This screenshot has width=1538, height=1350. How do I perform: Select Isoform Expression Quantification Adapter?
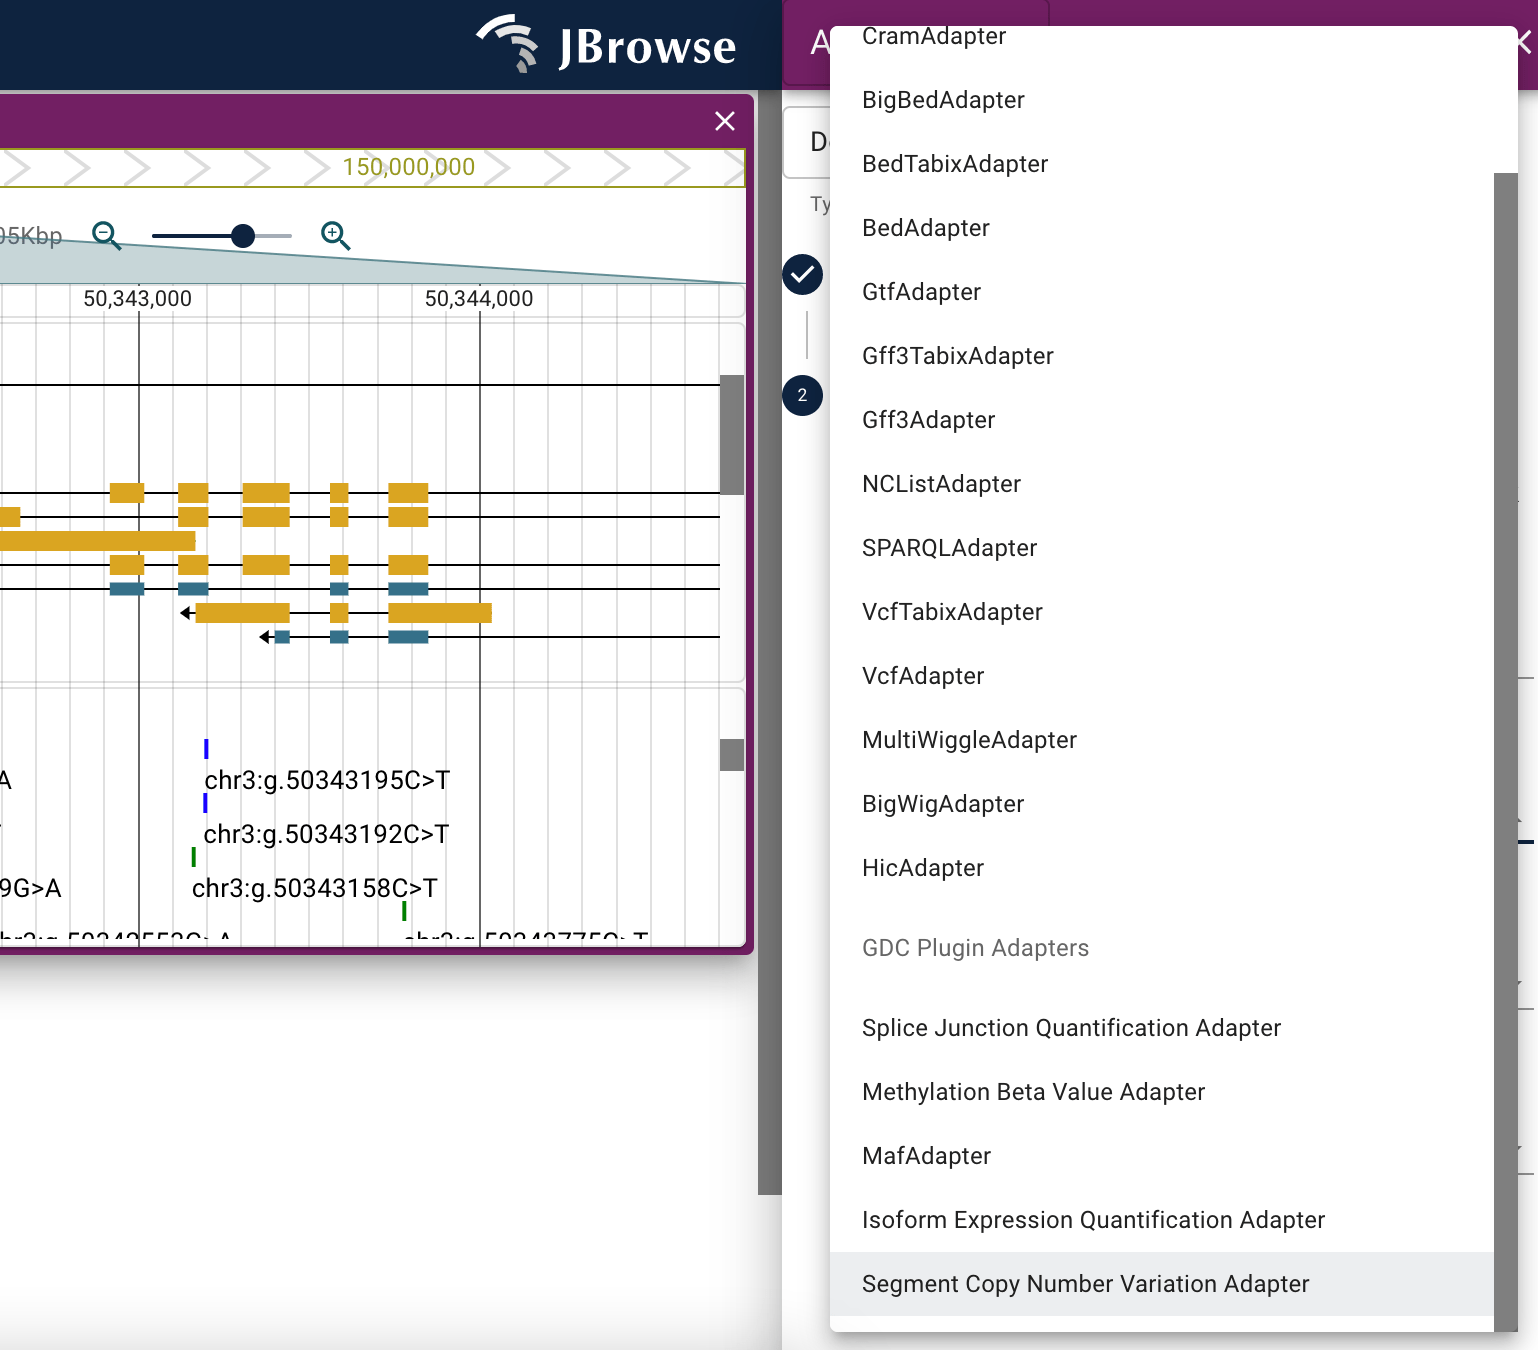[x=1162, y=1220]
